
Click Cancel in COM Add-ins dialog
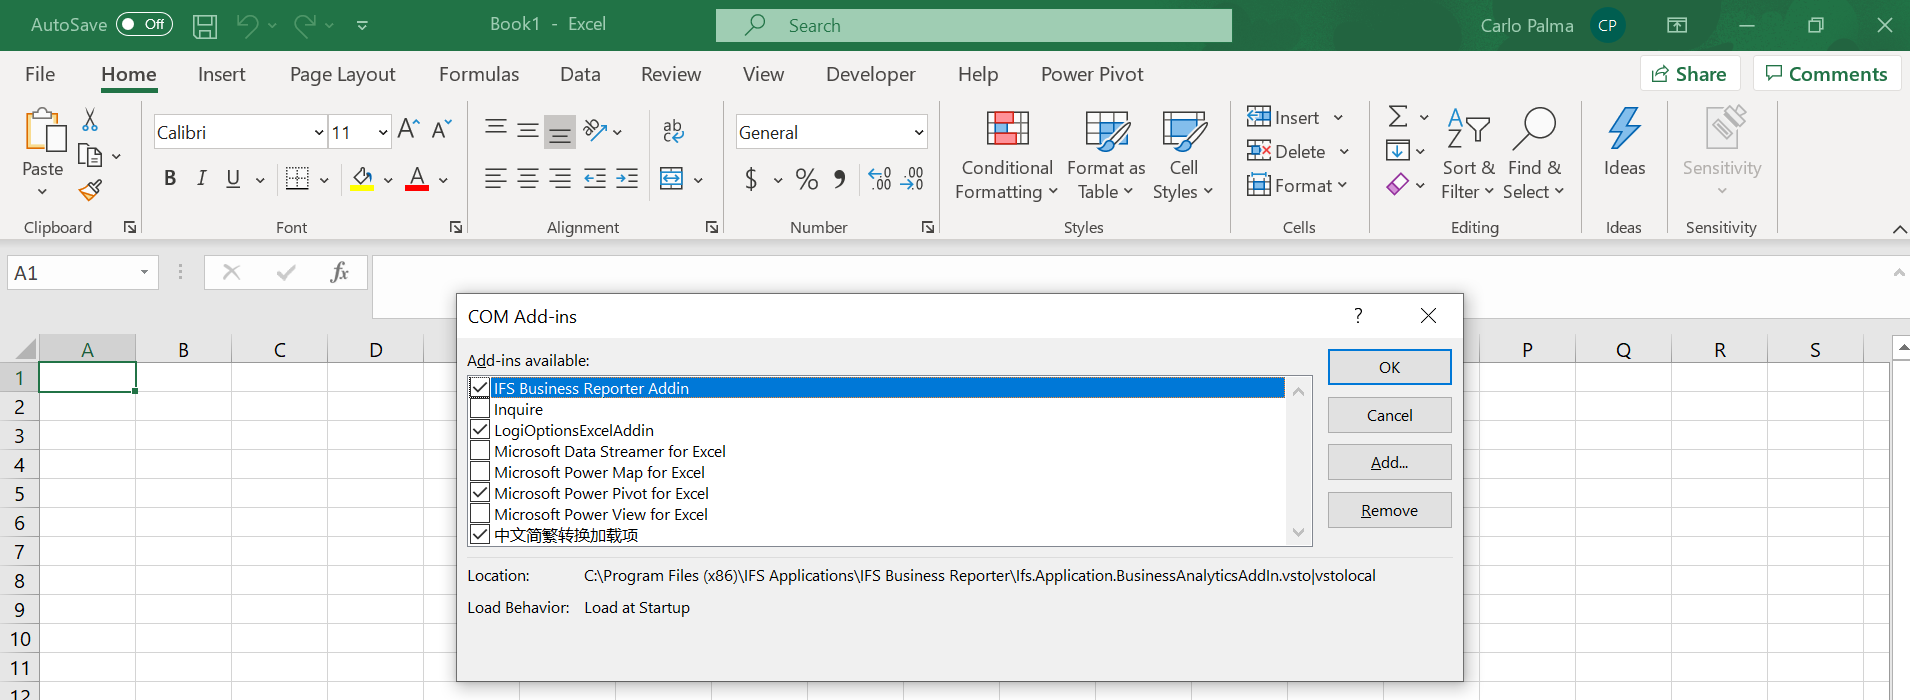(x=1389, y=415)
